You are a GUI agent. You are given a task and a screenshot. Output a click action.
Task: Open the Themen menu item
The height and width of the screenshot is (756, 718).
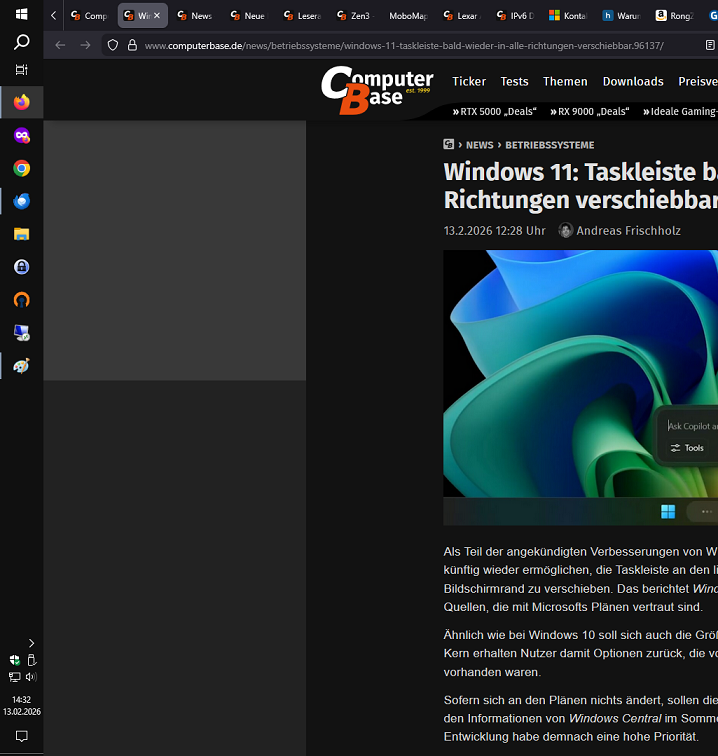[565, 81]
